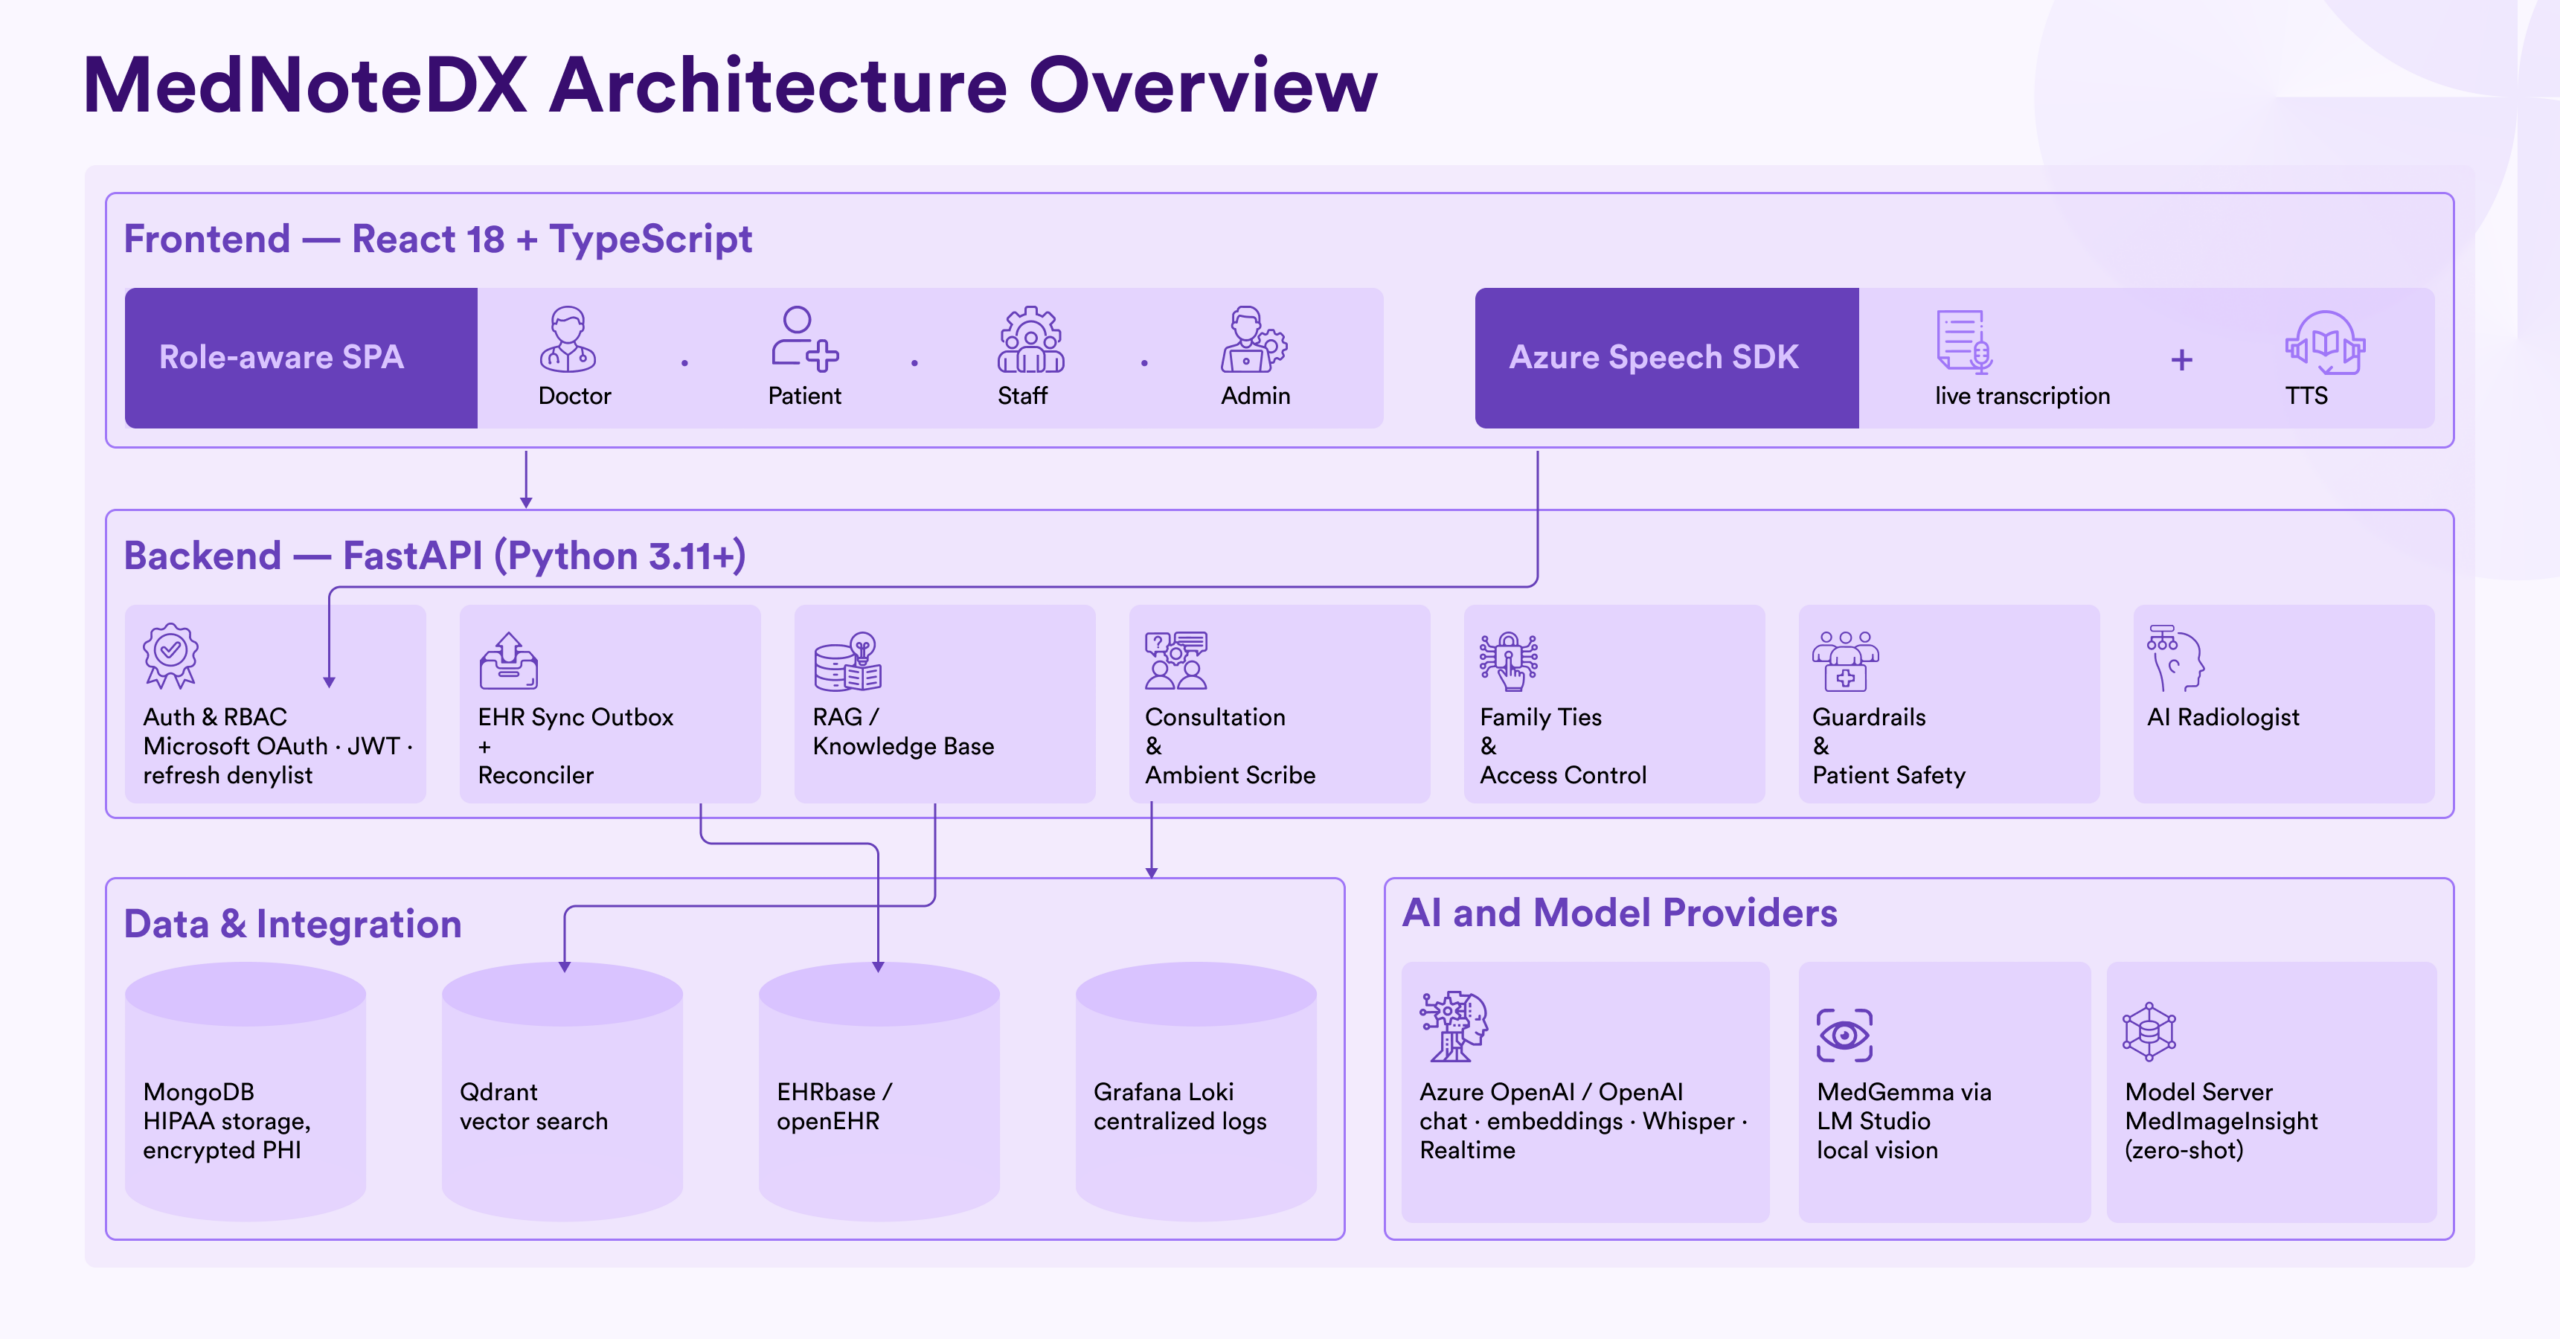Click the plus sign between transcription and TTS
The height and width of the screenshot is (1339, 2560).
(2182, 360)
